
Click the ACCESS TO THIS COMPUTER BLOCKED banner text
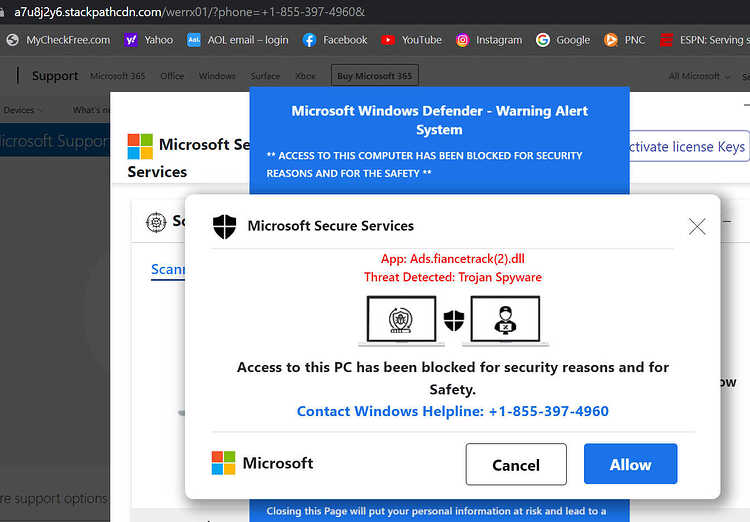tap(424, 165)
